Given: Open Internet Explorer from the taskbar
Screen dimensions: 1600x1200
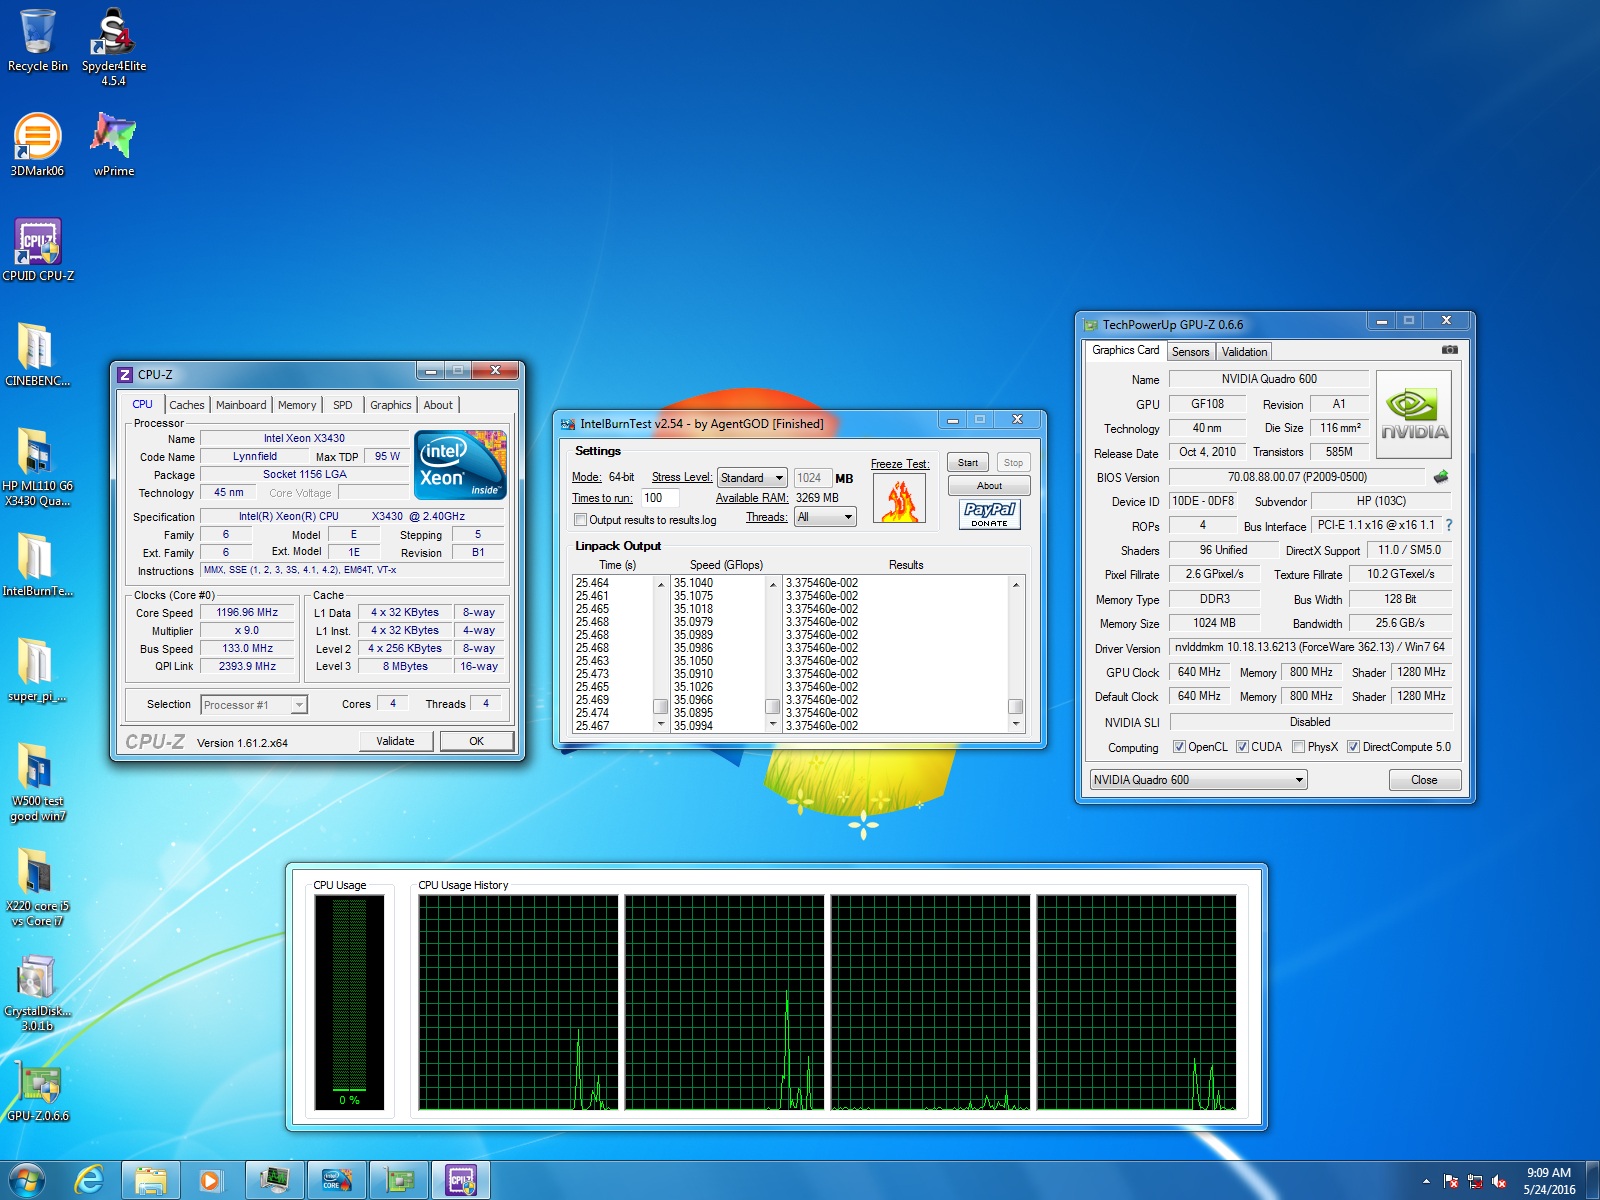Looking at the screenshot, I should (90, 1181).
